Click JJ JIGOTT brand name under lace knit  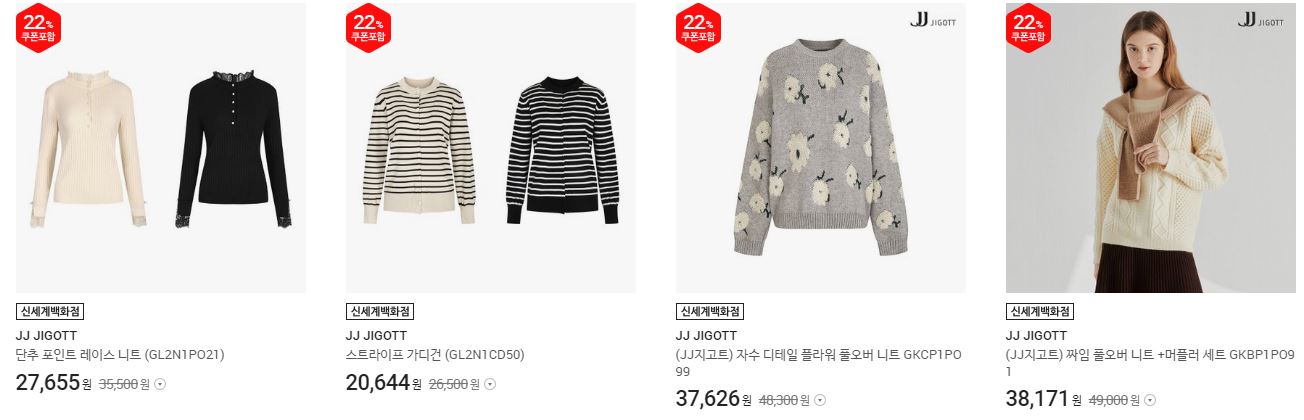tap(47, 336)
